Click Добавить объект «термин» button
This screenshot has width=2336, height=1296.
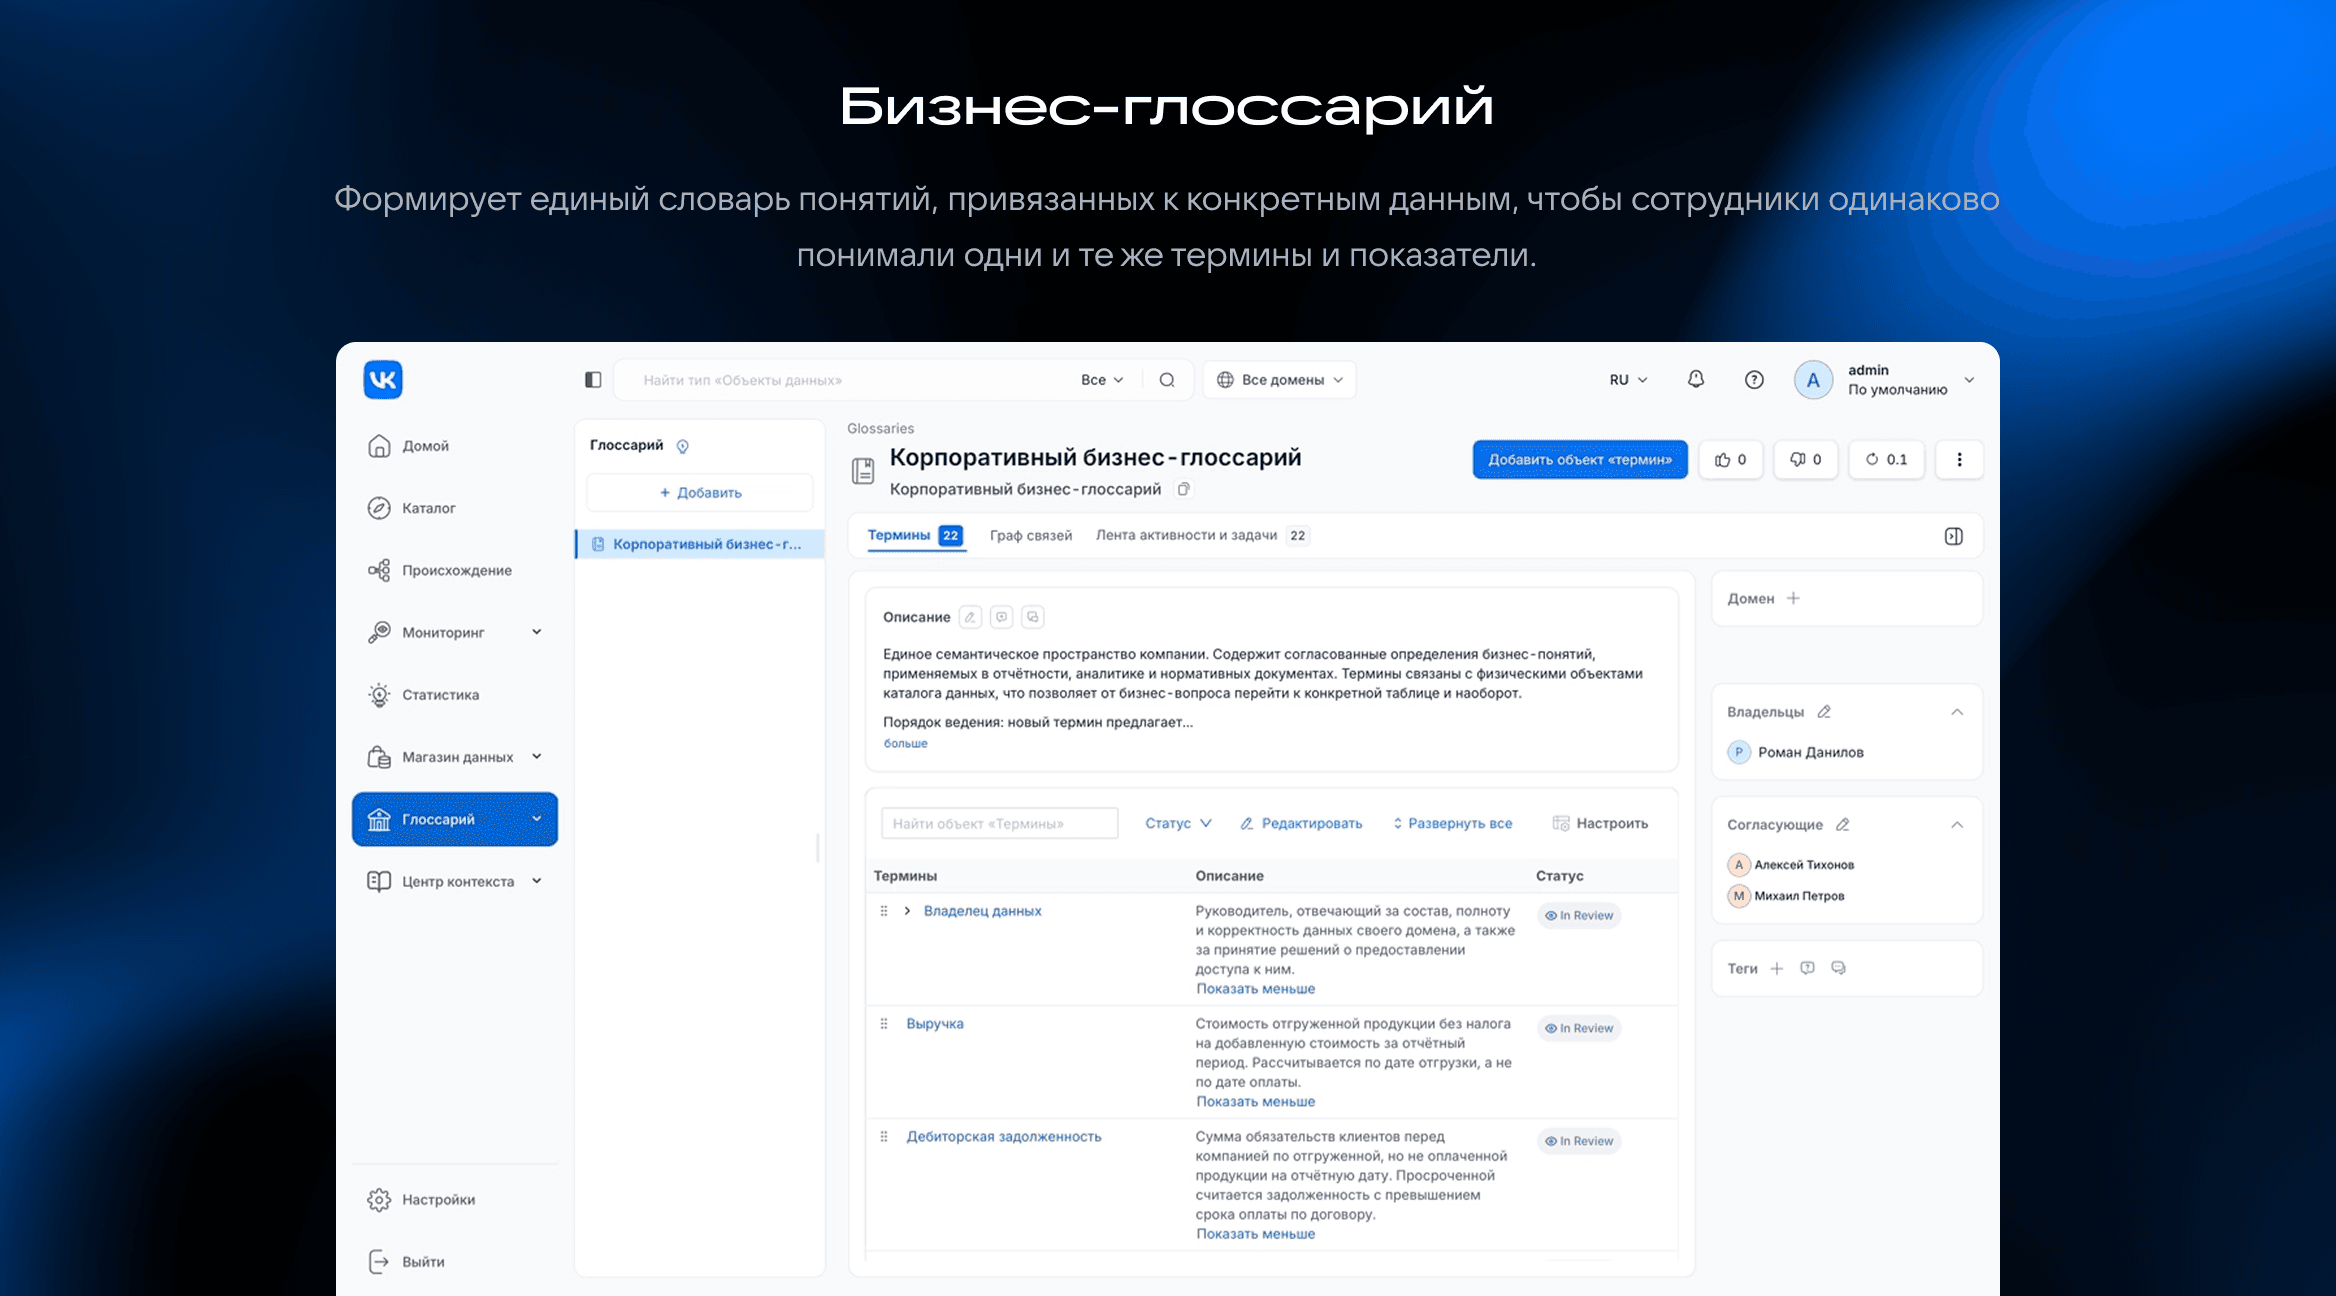pyautogui.click(x=1580, y=460)
